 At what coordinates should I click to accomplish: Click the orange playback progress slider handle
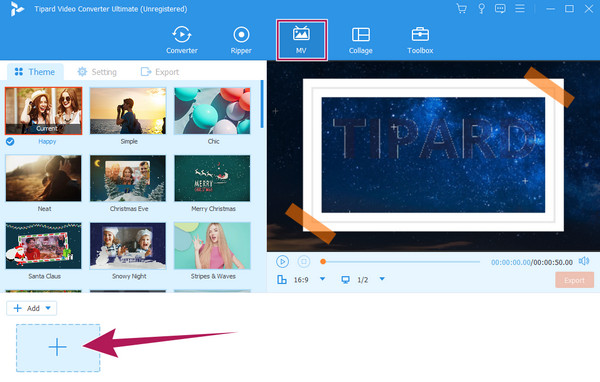pos(323,261)
